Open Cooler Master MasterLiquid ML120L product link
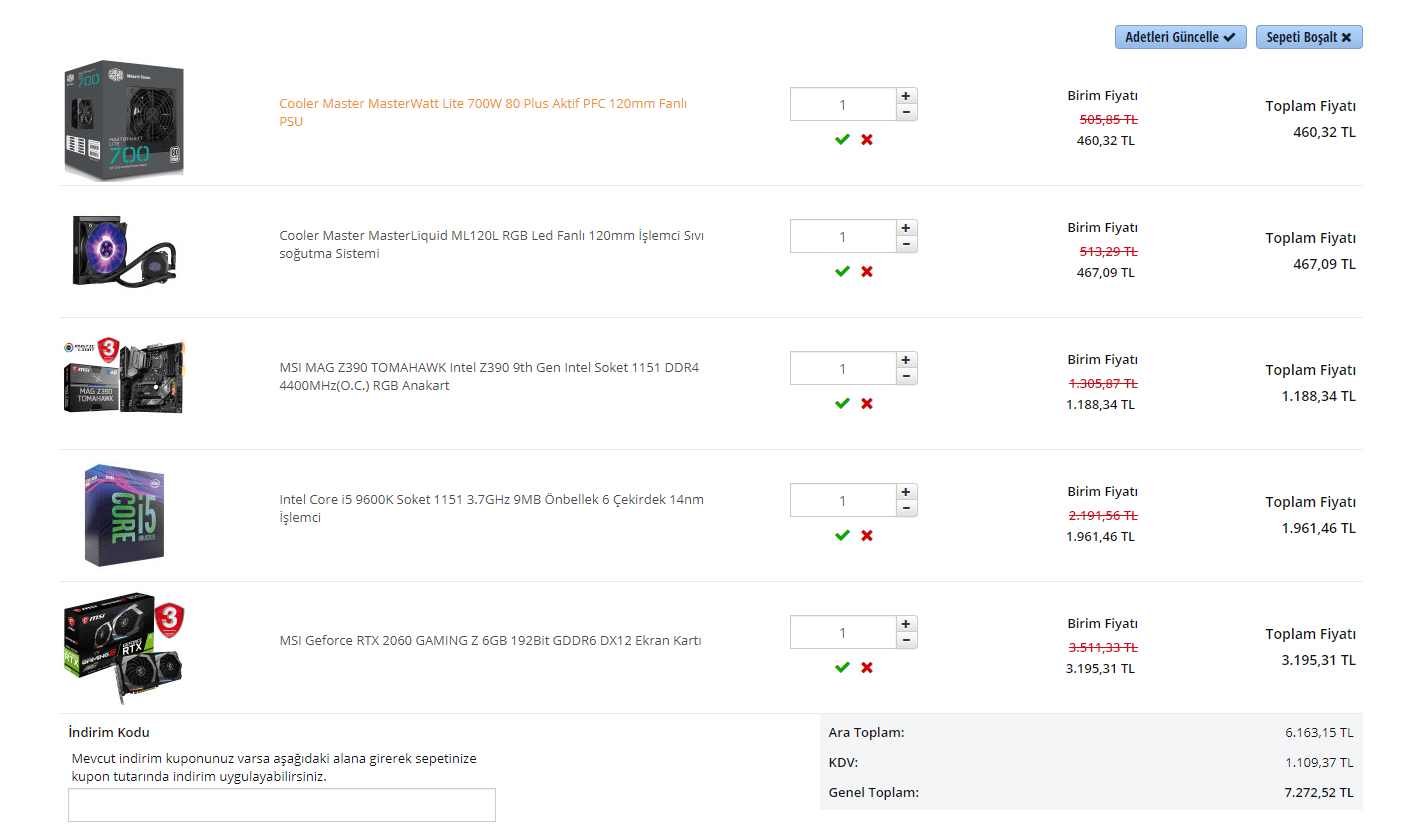The width and height of the screenshot is (1425, 826). tap(492, 244)
